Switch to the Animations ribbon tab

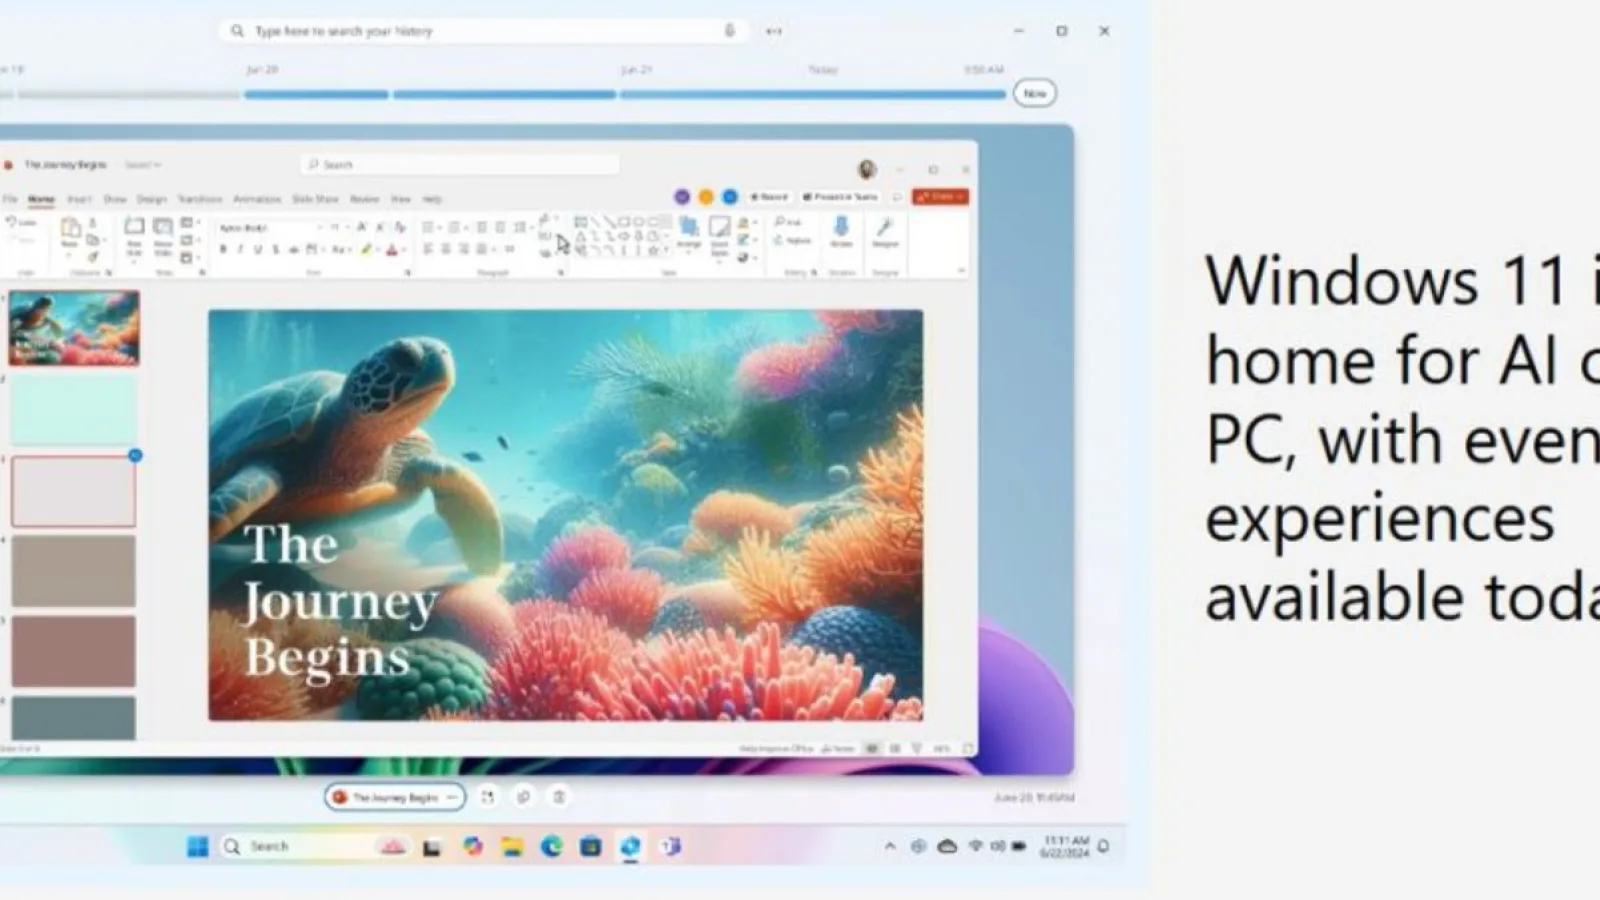(x=257, y=199)
